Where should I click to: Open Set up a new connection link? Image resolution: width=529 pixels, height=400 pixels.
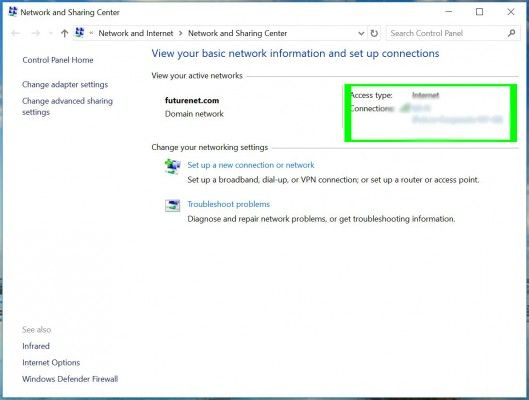[251, 165]
